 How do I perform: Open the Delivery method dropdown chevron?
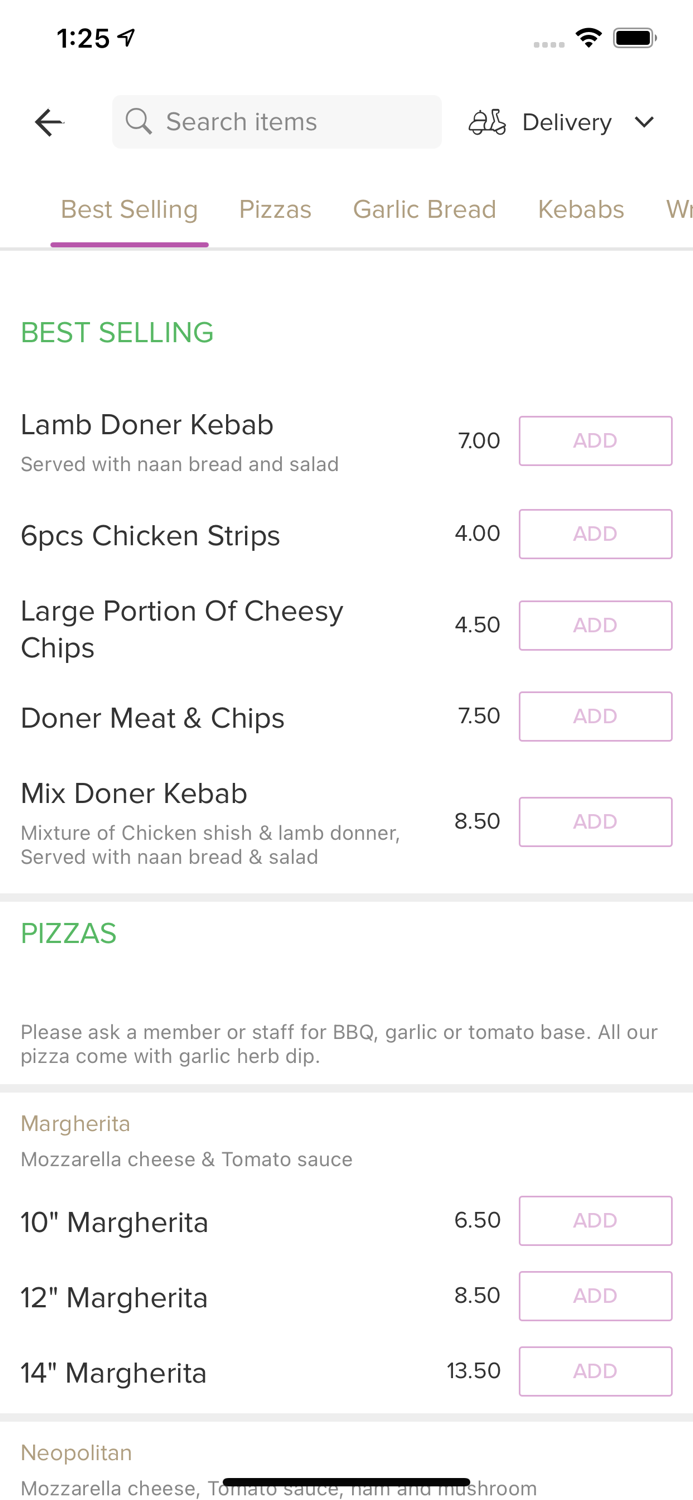coord(645,122)
